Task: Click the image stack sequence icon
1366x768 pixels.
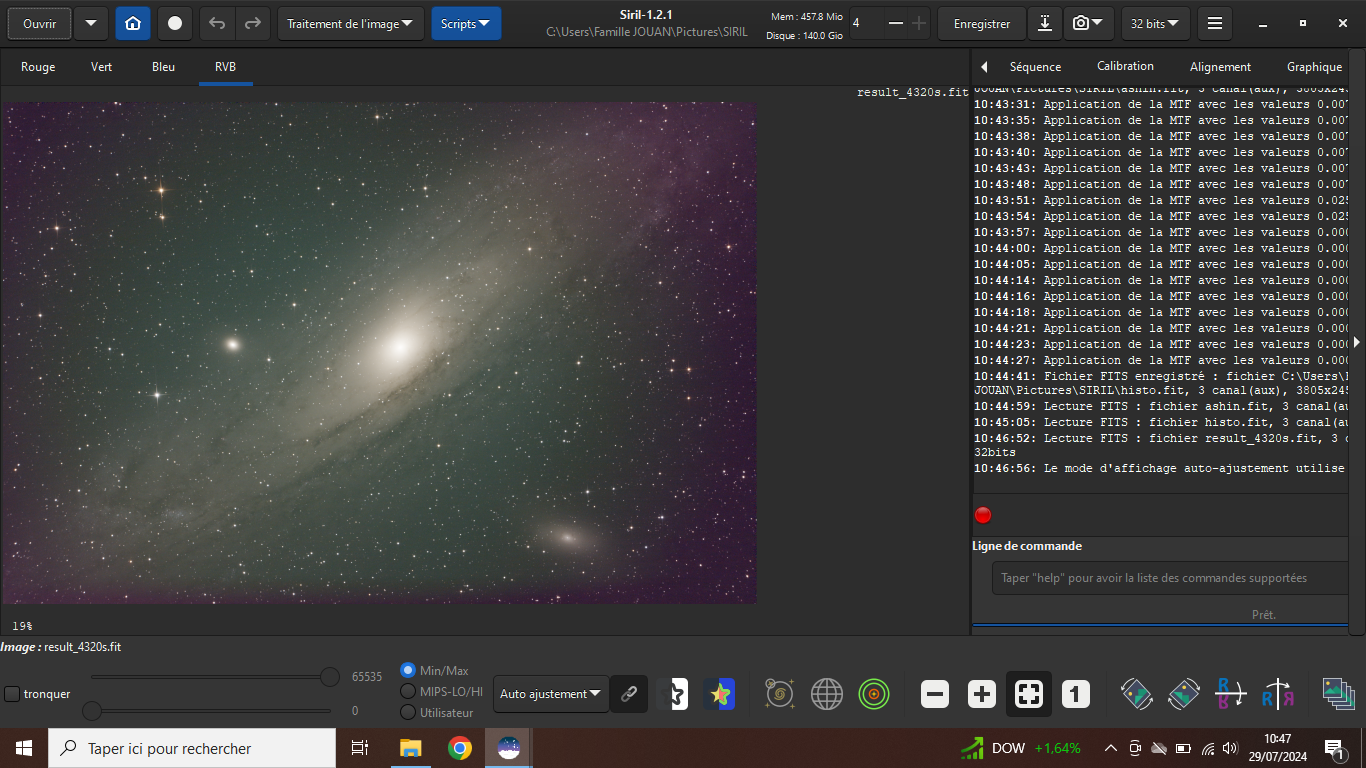Action: point(1338,694)
